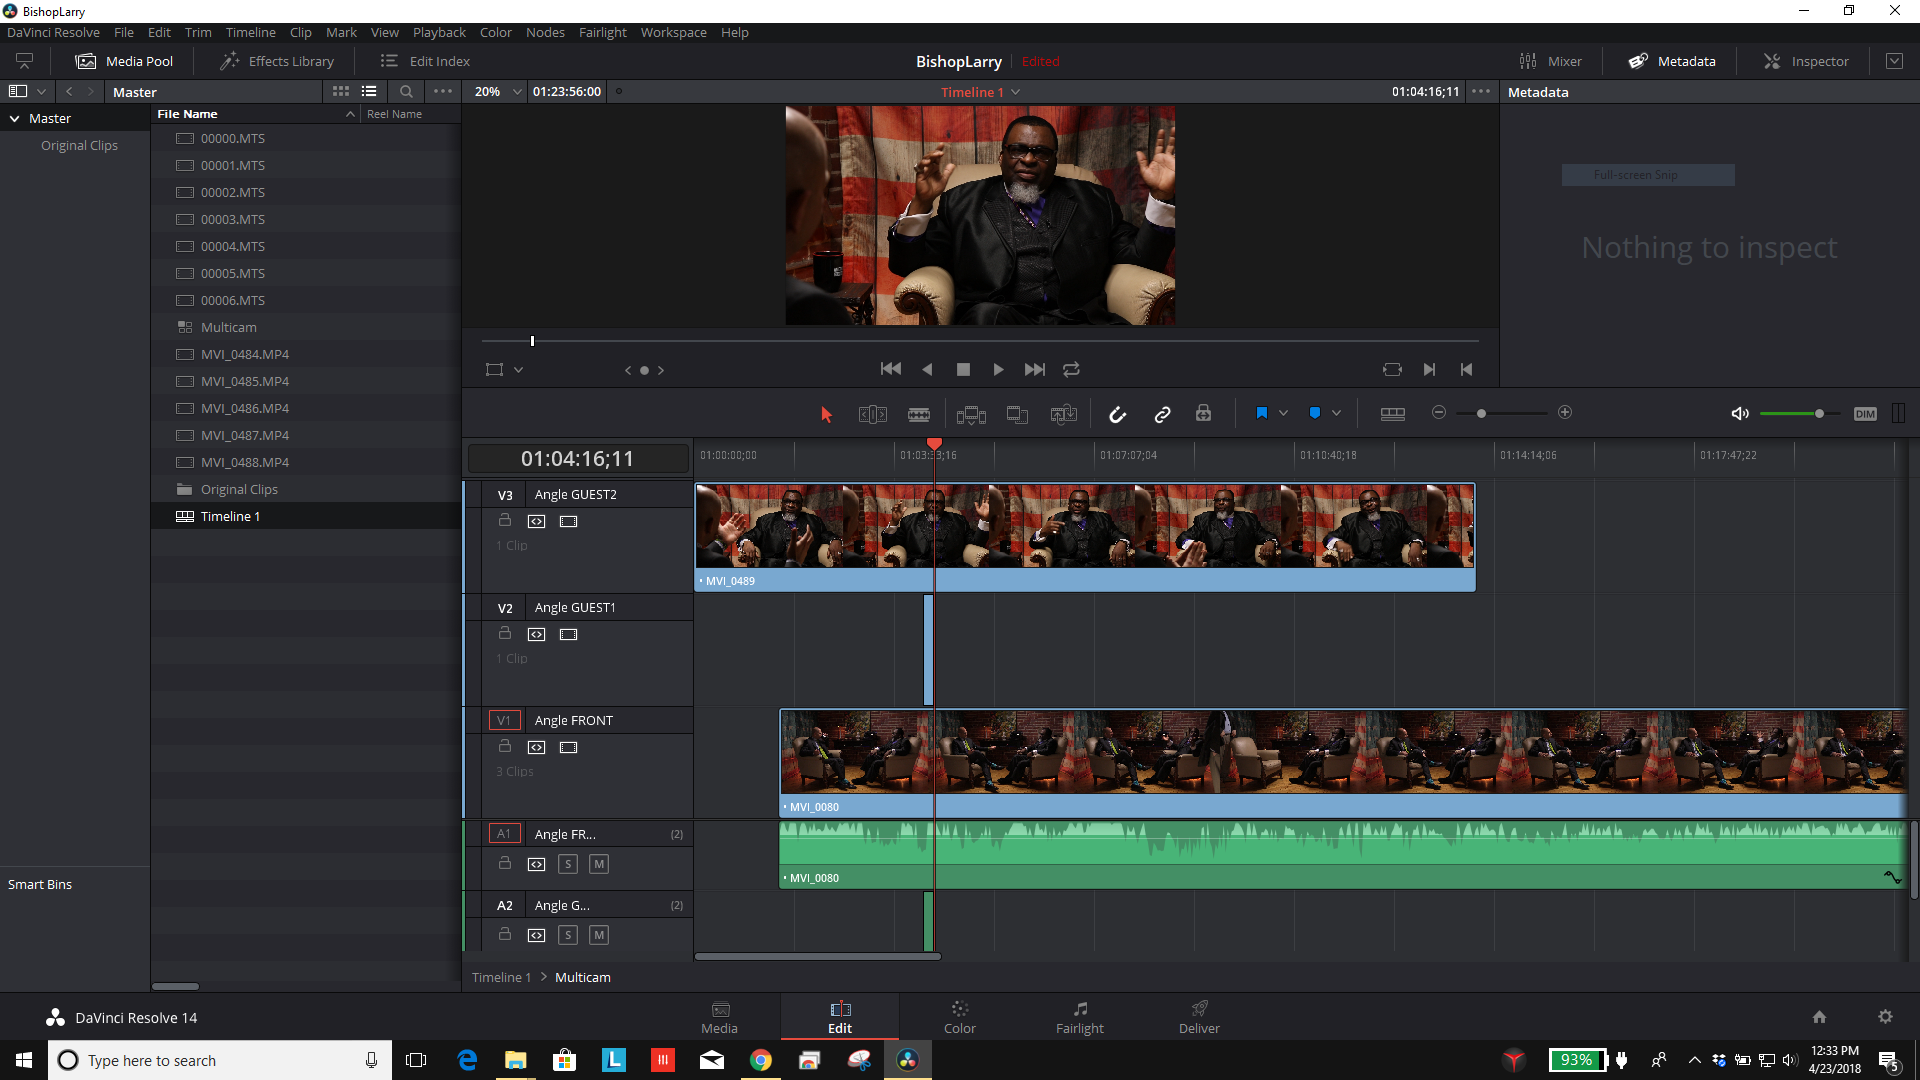Activate the trim edit mode tool
Screen dimensions: 1920x1080
pyautogui.click(x=872, y=414)
